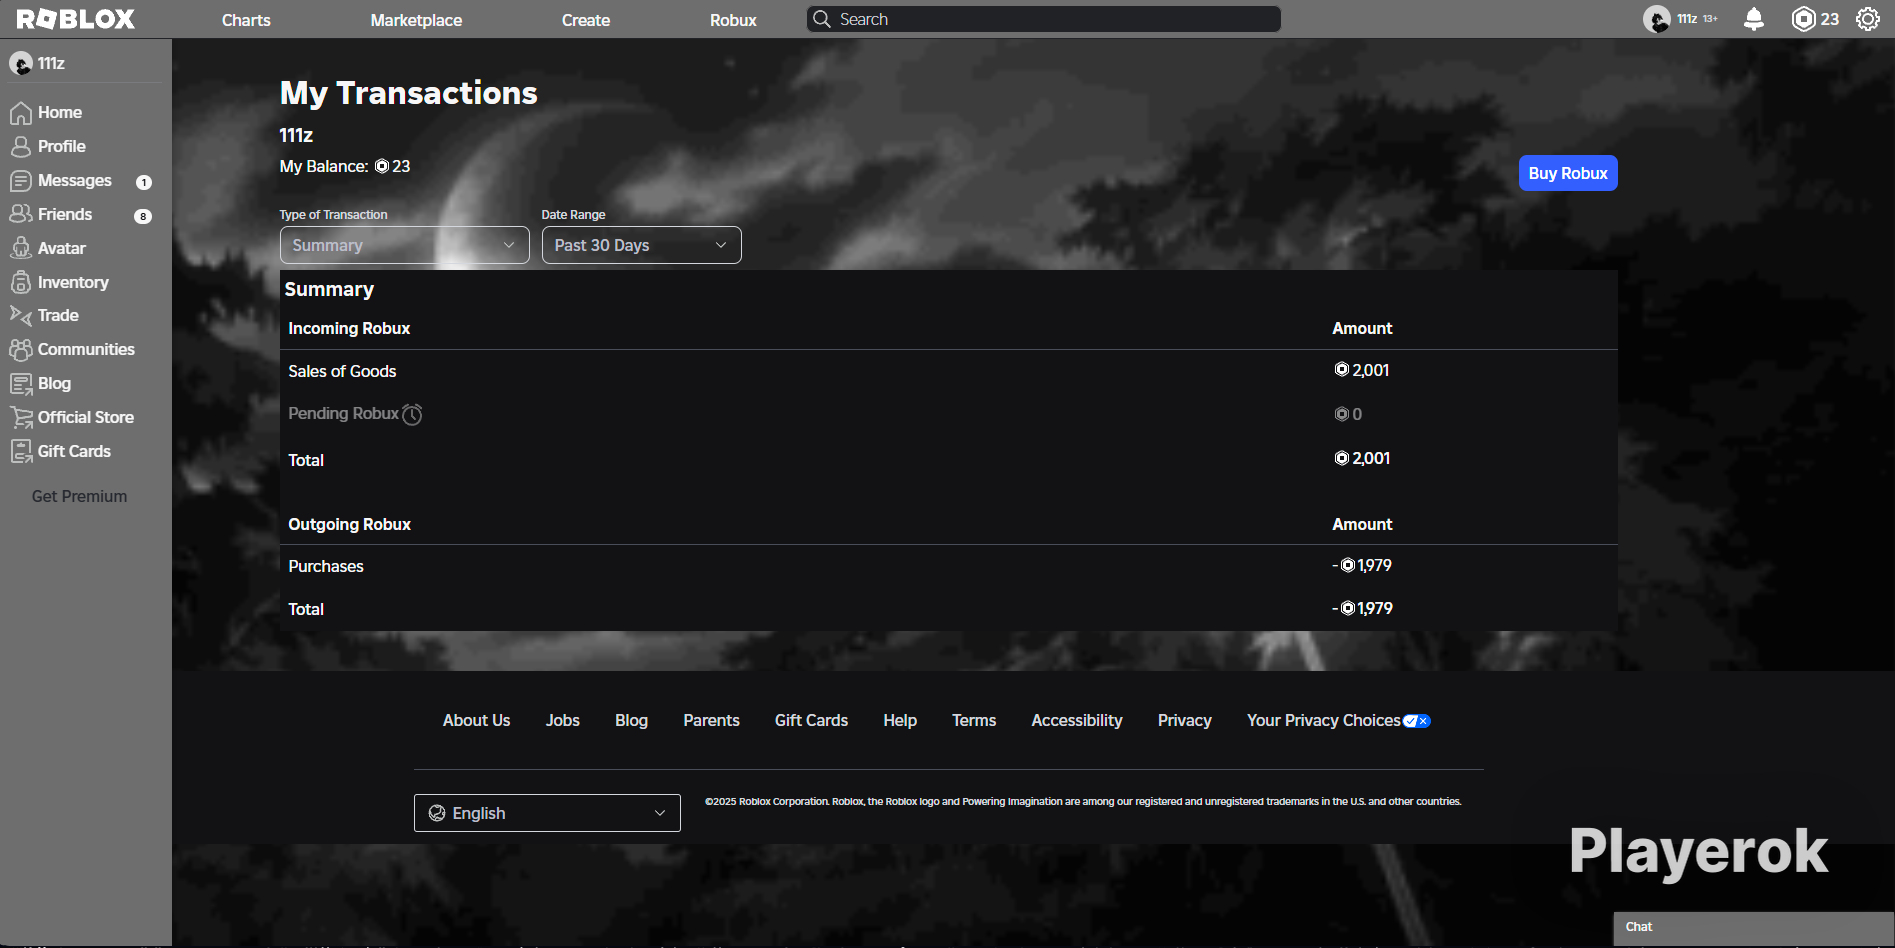Open Official Store from the sidebar
This screenshot has height=948, width=1895.
coord(85,417)
